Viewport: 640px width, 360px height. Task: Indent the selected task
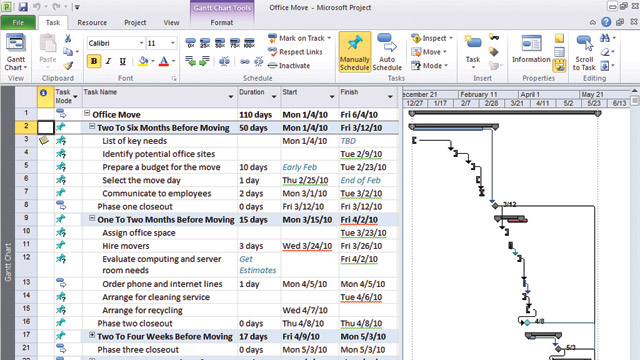tap(204, 61)
